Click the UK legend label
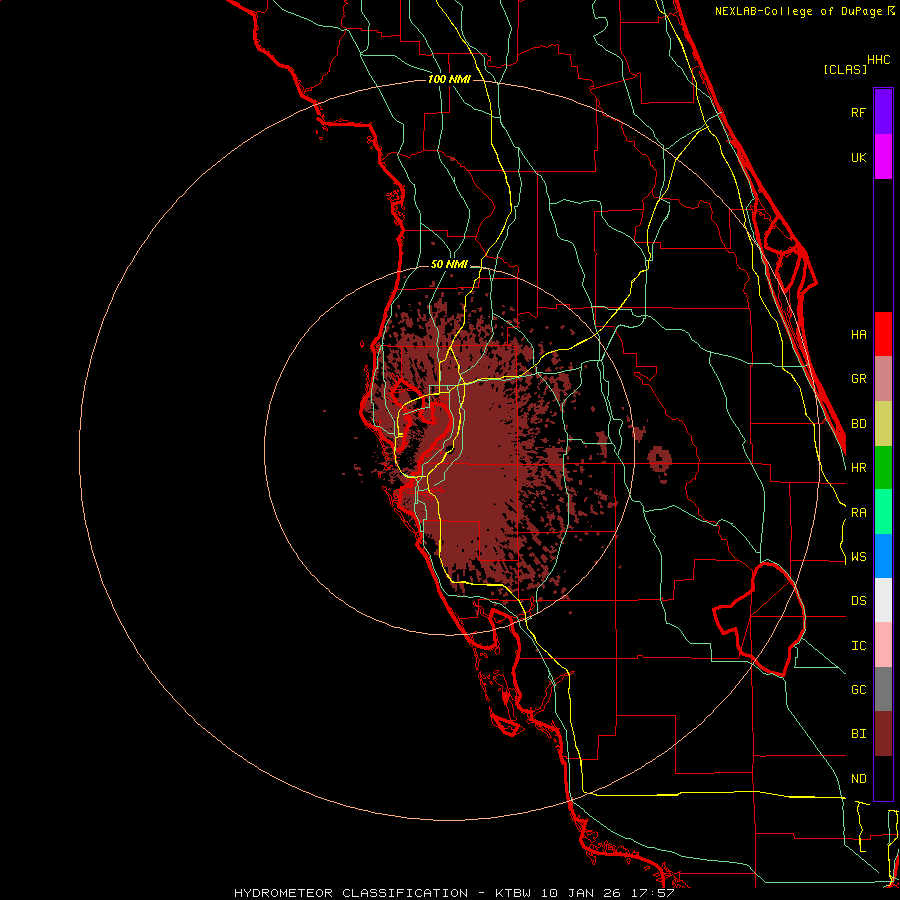This screenshot has width=900, height=900. point(859,157)
